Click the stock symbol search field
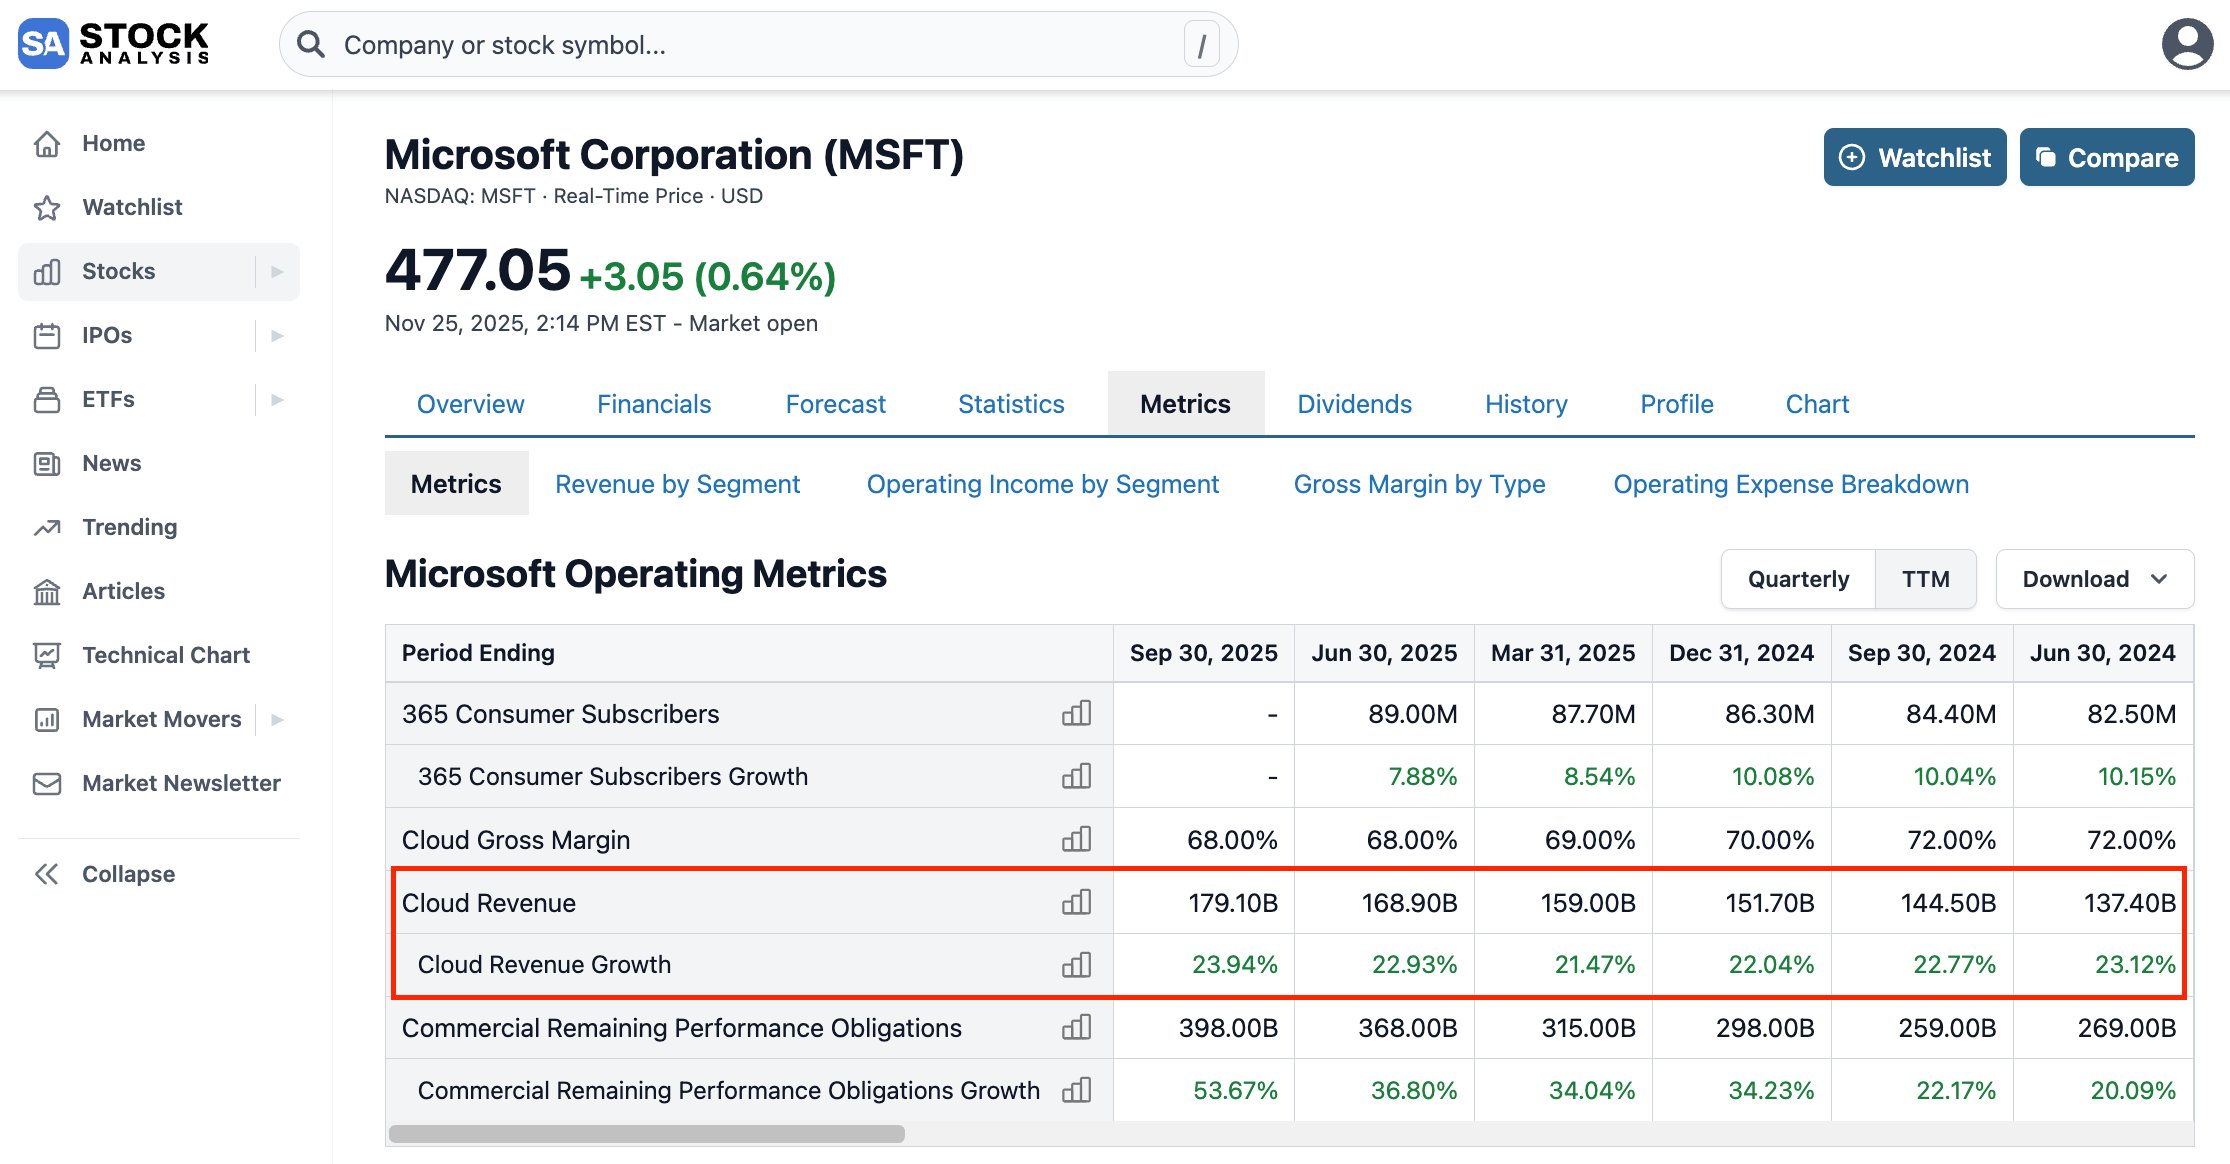This screenshot has height=1164, width=2230. (x=760, y=44)
